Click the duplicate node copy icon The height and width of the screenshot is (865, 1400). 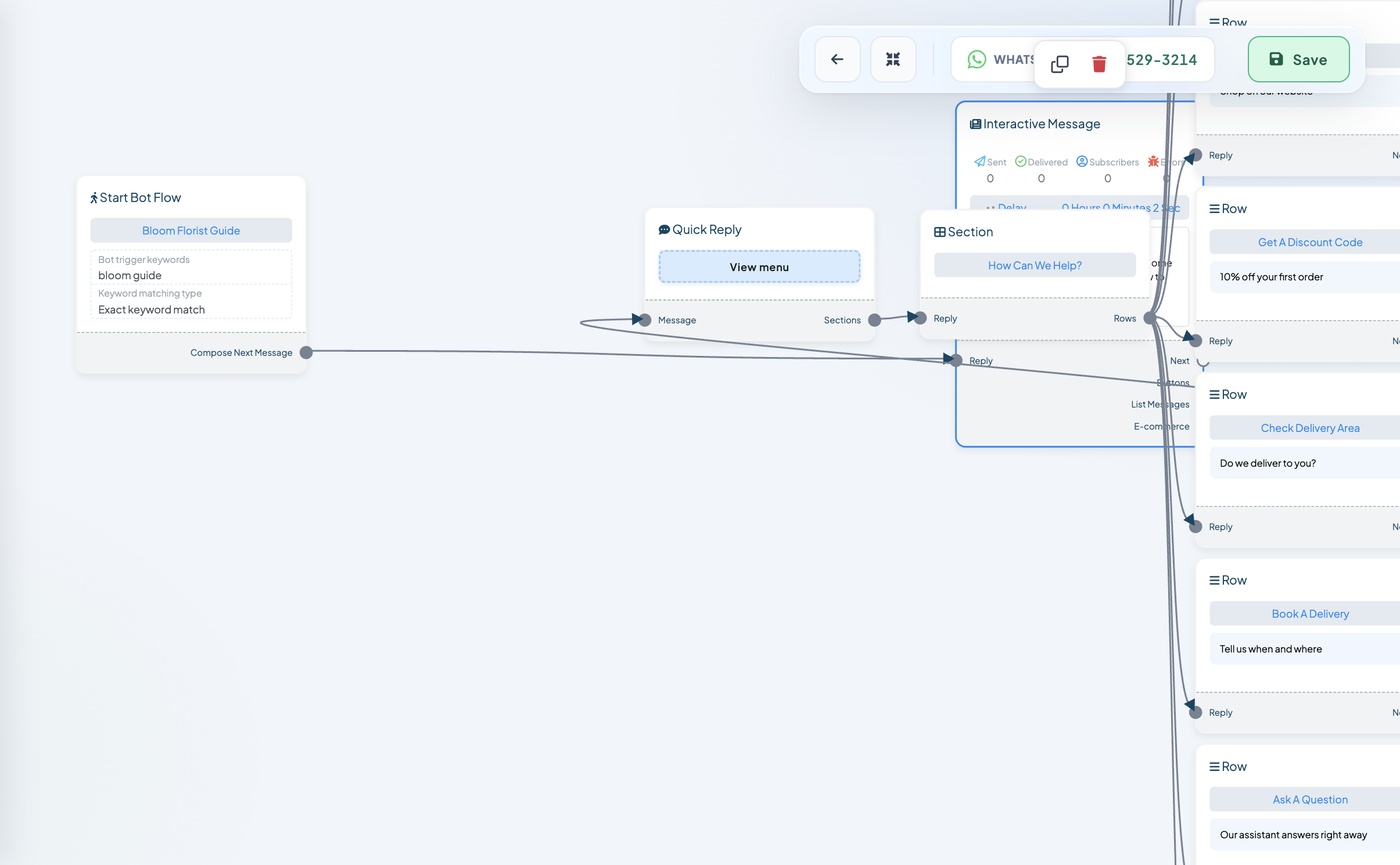[x=1060, y=64]
